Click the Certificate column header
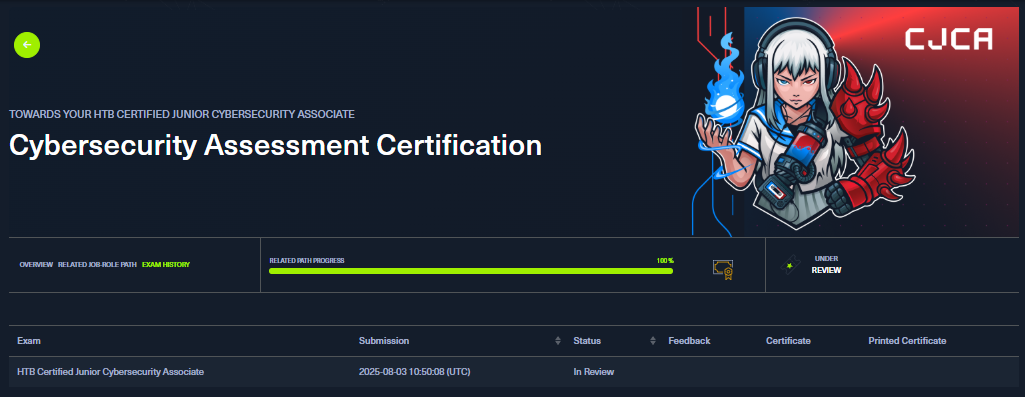Screen dimensions: 1025x397 pos(788,341)
